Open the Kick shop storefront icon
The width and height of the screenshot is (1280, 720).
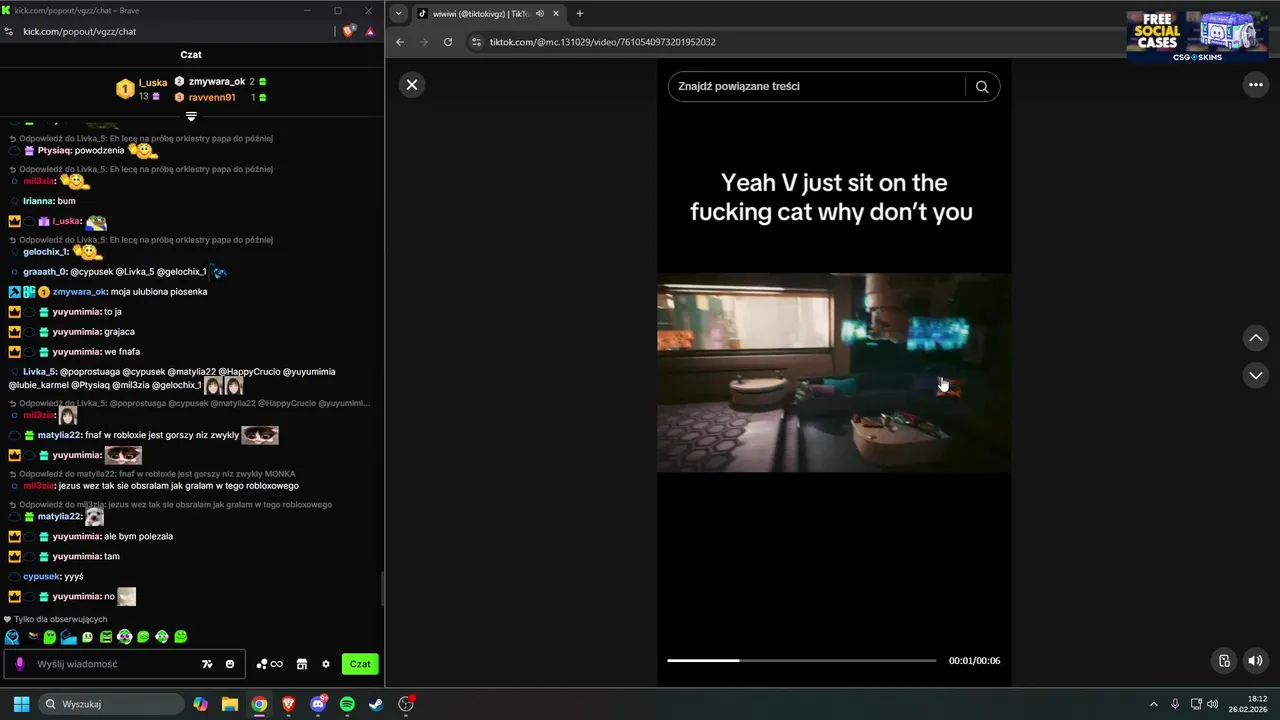(x=301, y=664)
